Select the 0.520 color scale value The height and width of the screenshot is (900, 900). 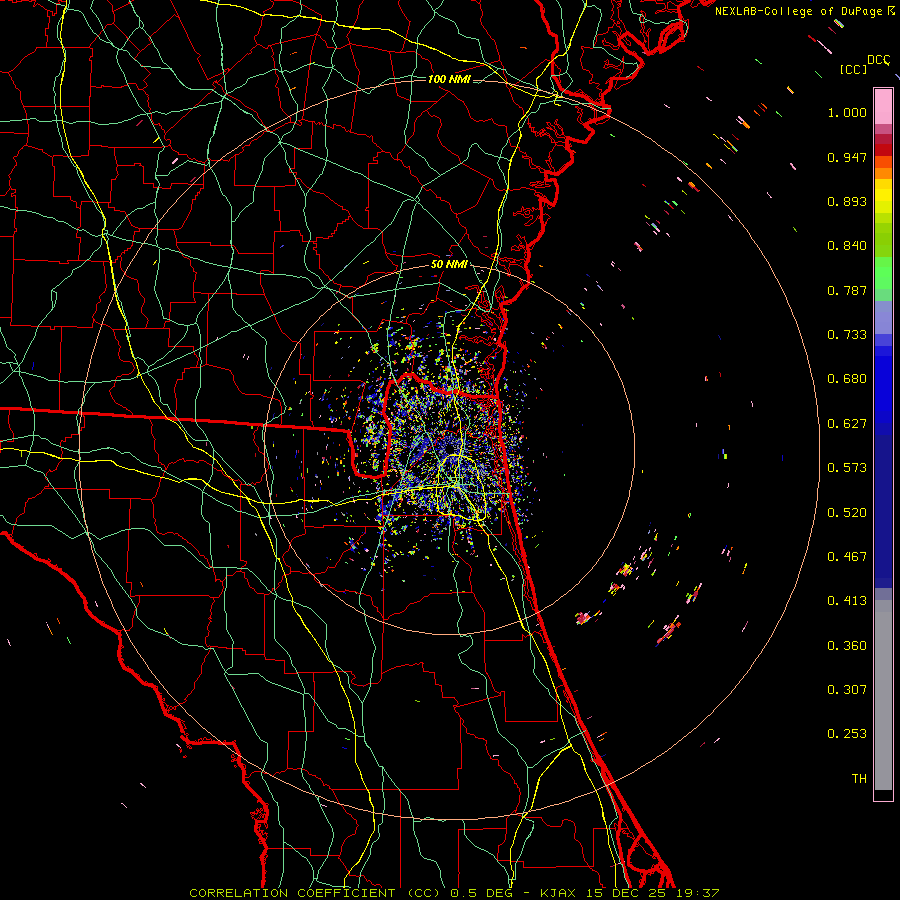click(847, 513)
